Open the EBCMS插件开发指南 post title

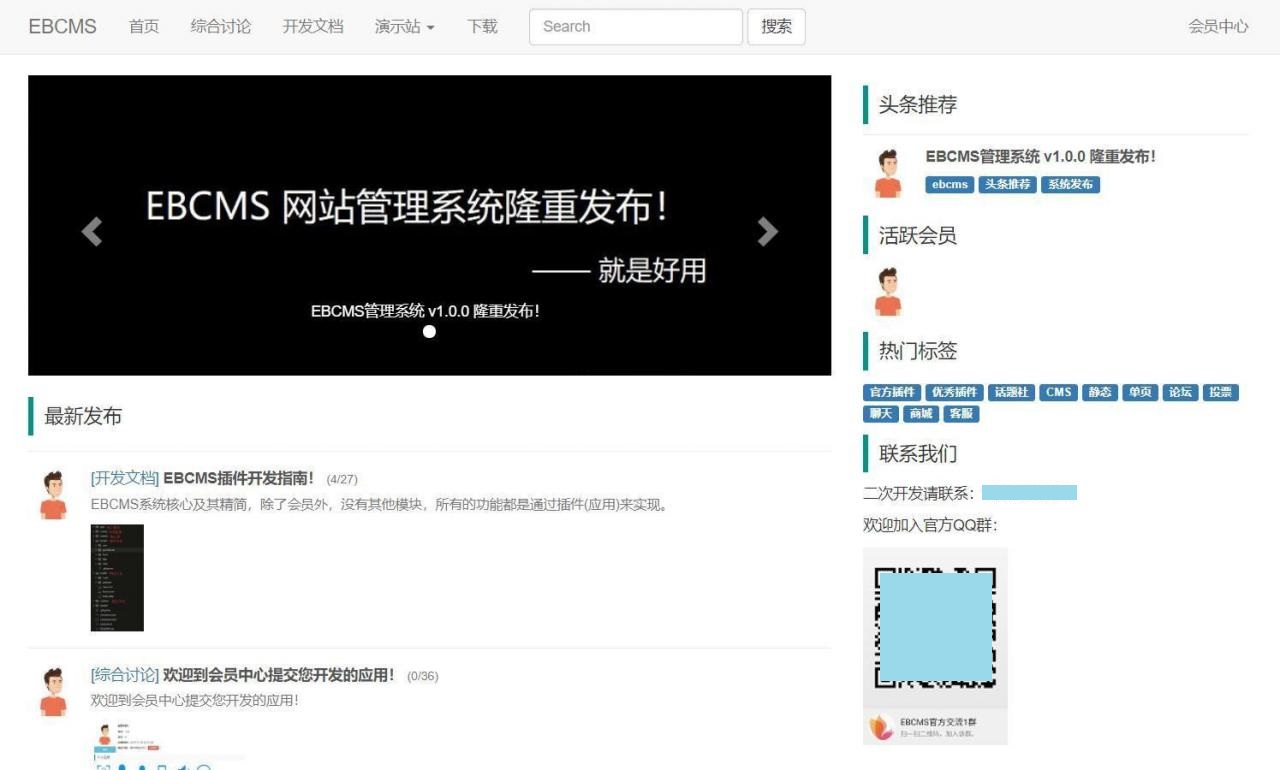pyautogui.click(x=238, y=478)
